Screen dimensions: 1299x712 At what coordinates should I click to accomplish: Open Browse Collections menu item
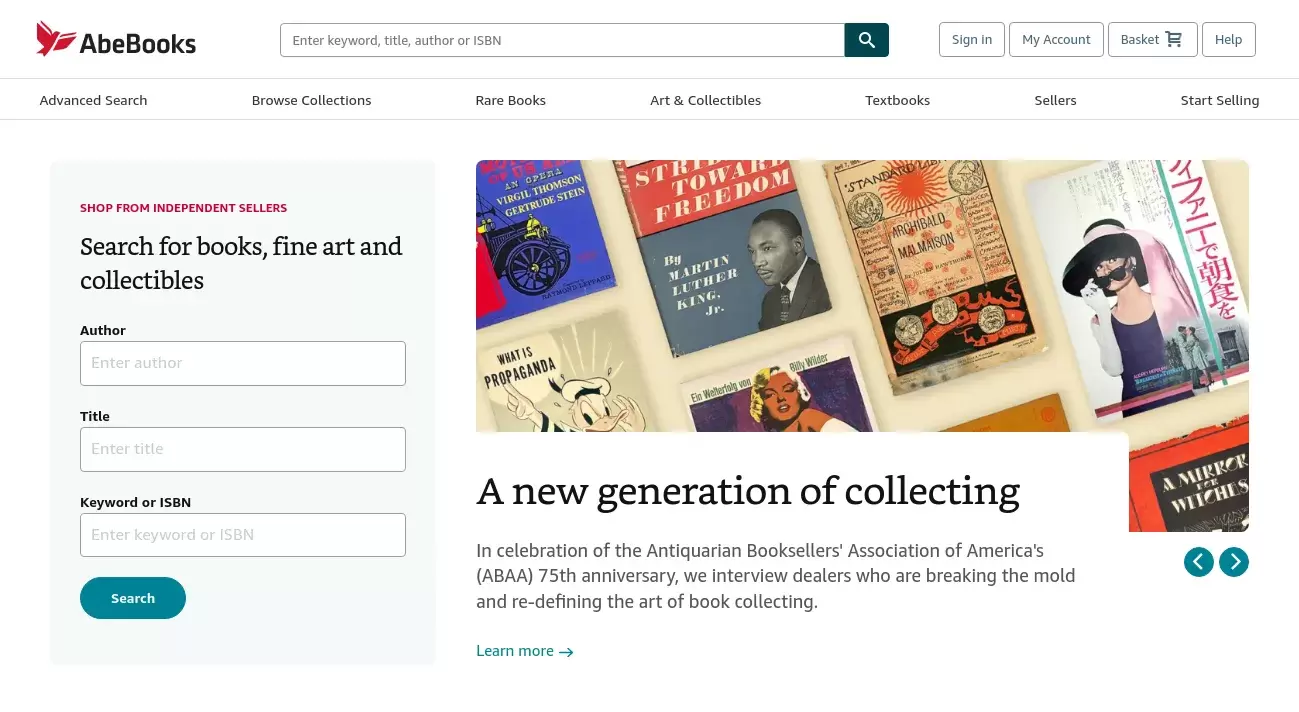pyautogui.click(x=311, y=100)
